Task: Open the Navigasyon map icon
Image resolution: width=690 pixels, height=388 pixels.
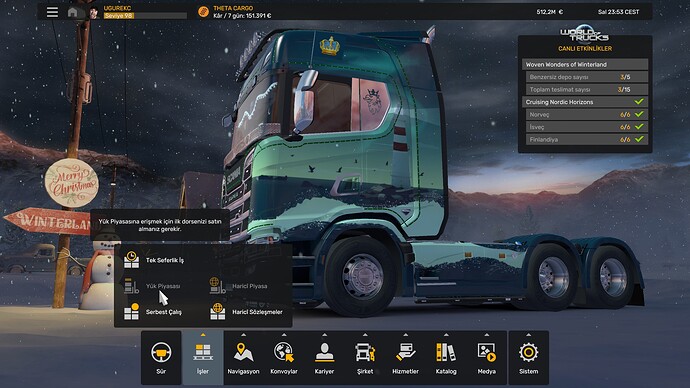Action: [243, 352]
